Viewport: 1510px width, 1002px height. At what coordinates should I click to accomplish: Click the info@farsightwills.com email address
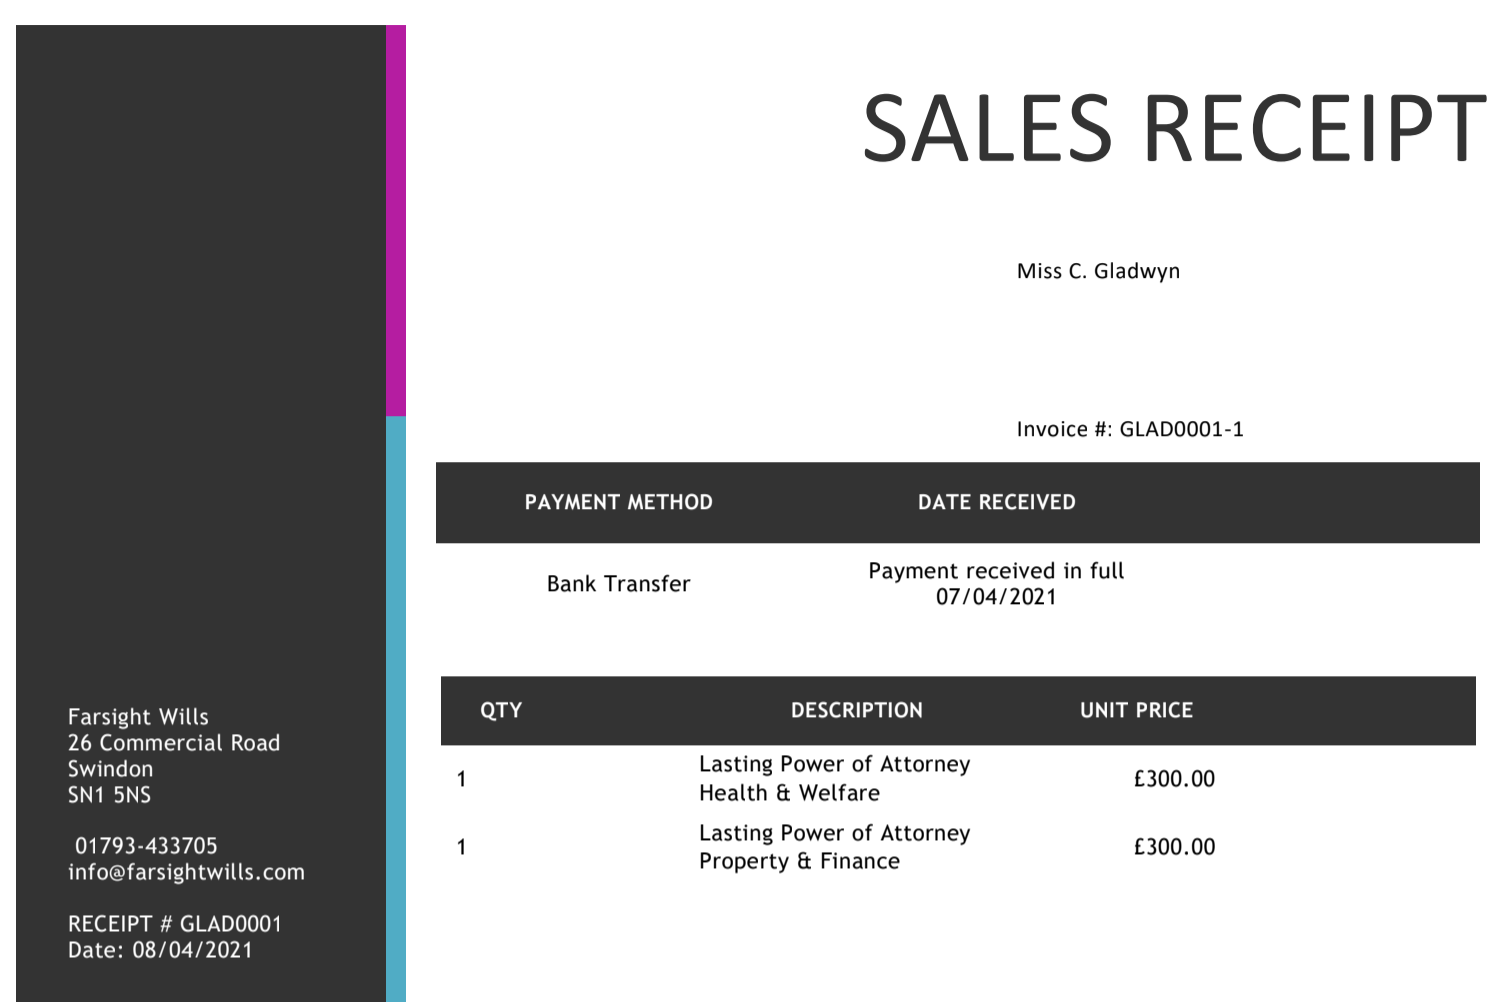point(186,872)
